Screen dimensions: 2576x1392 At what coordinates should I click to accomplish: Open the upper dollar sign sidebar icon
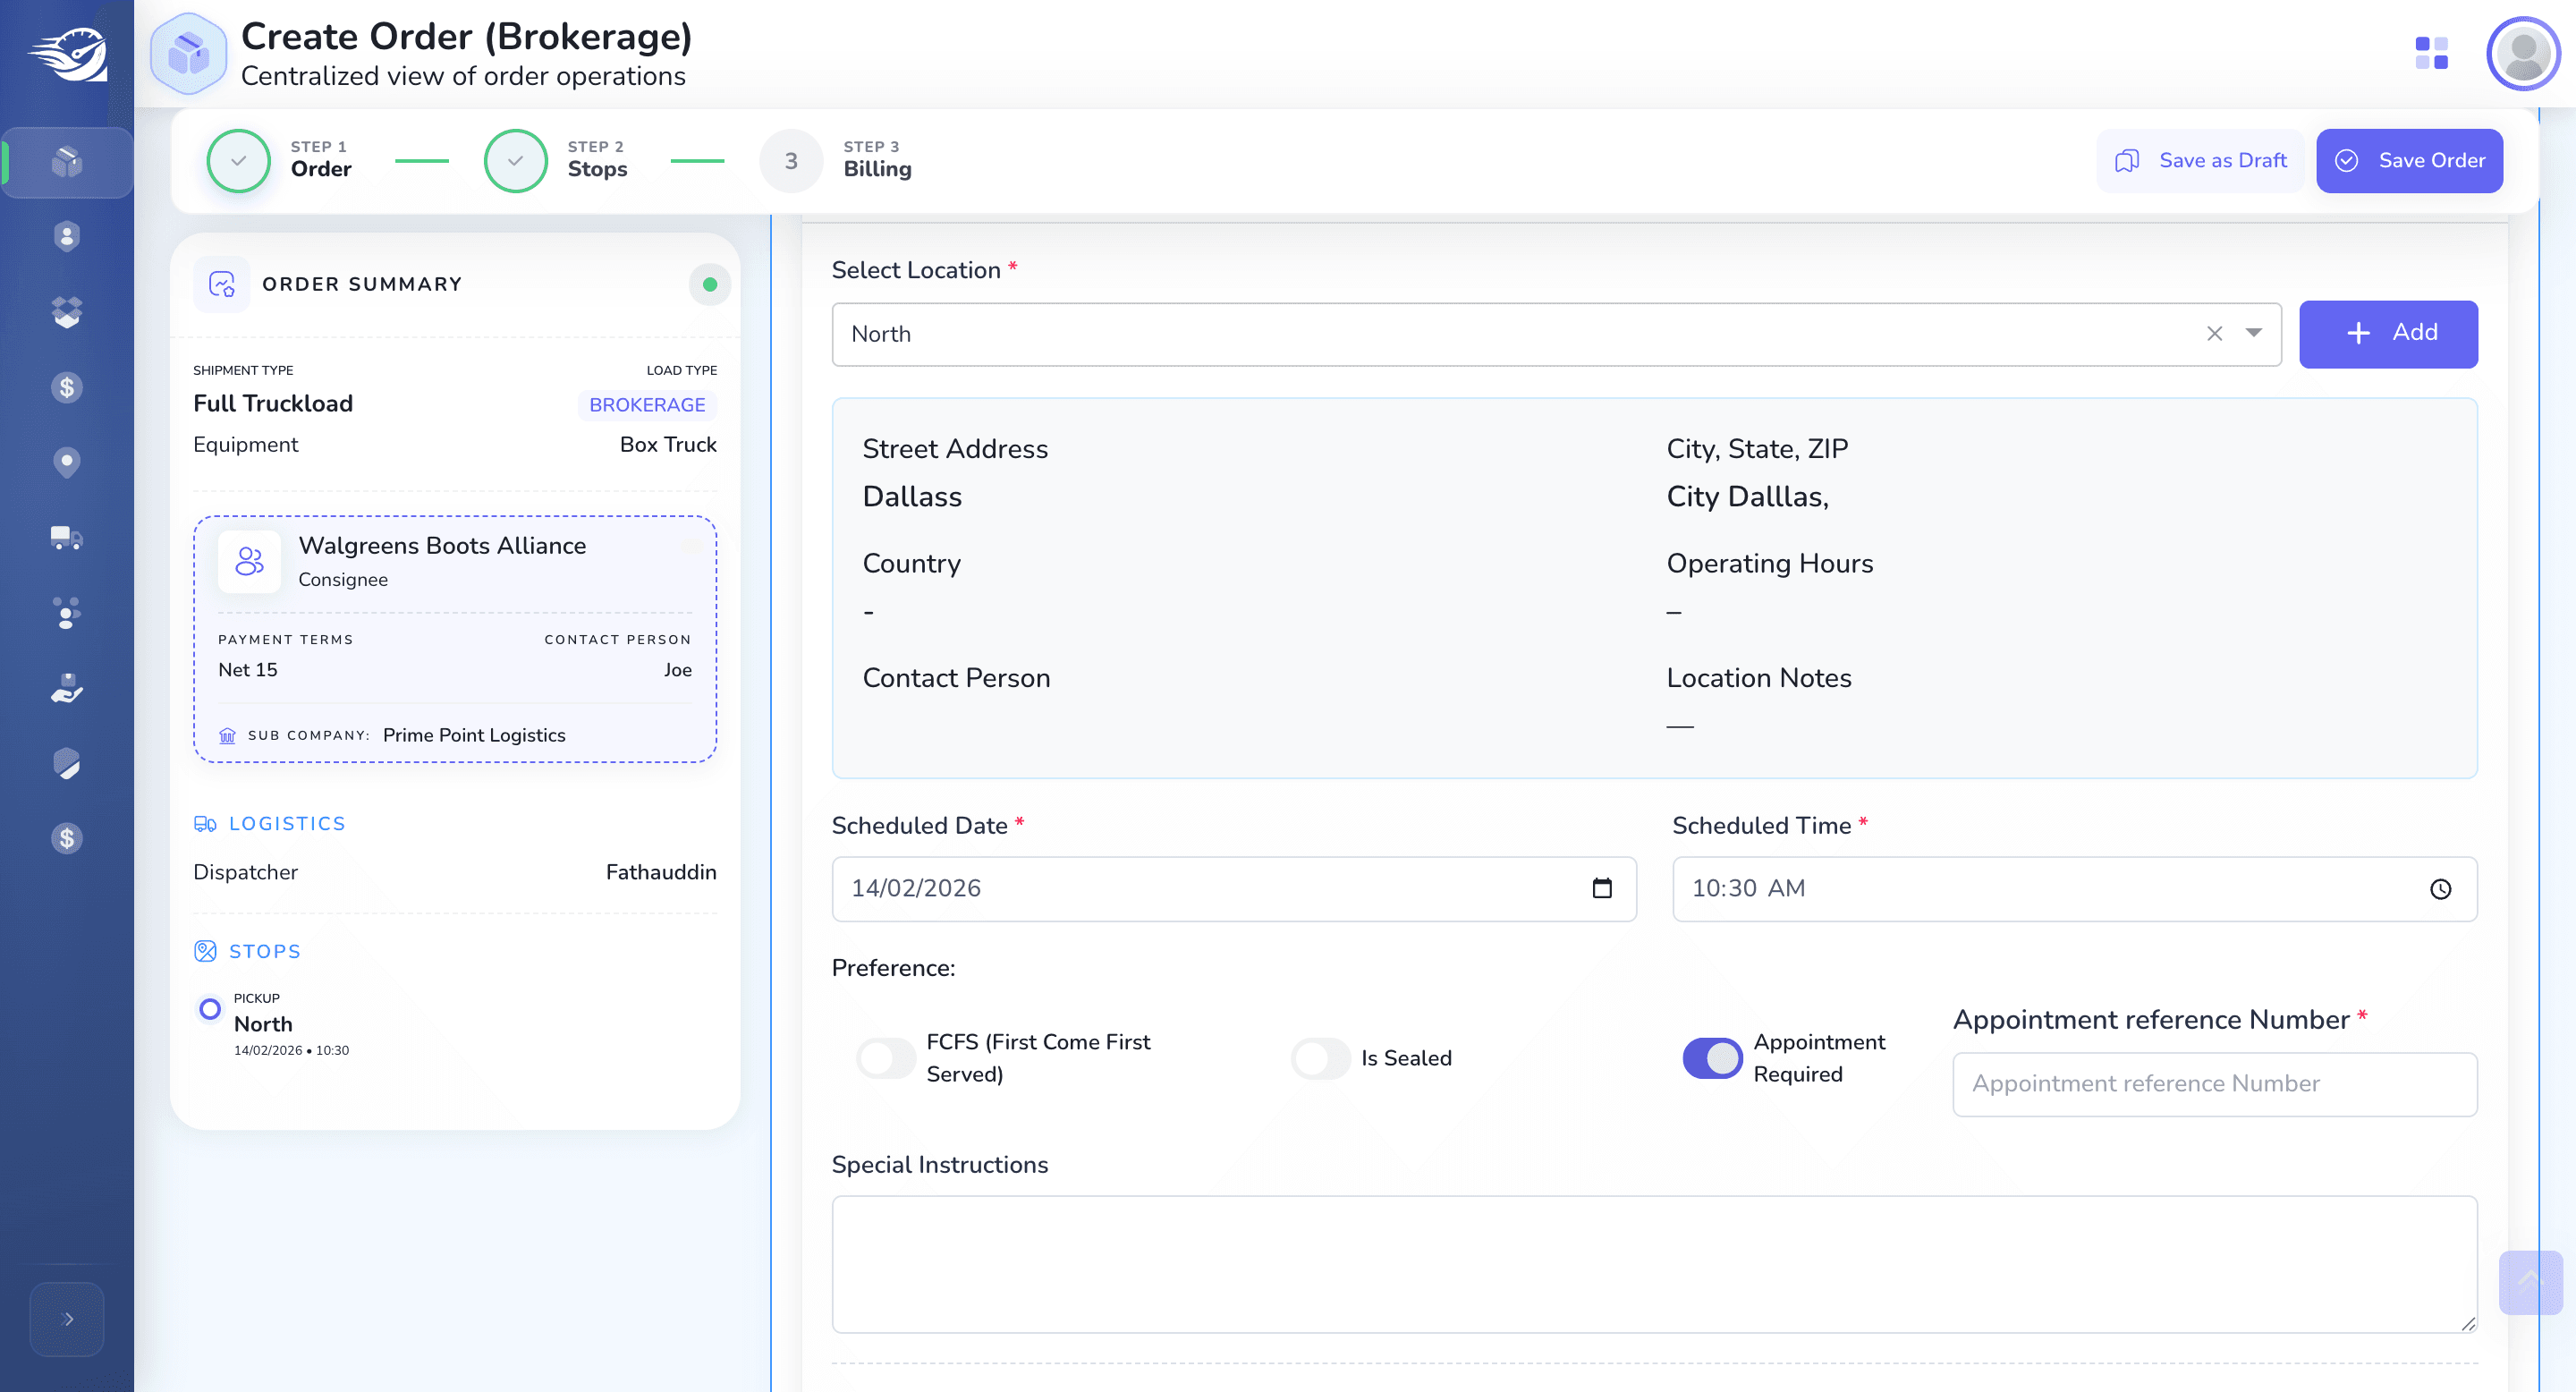[66, 387]
